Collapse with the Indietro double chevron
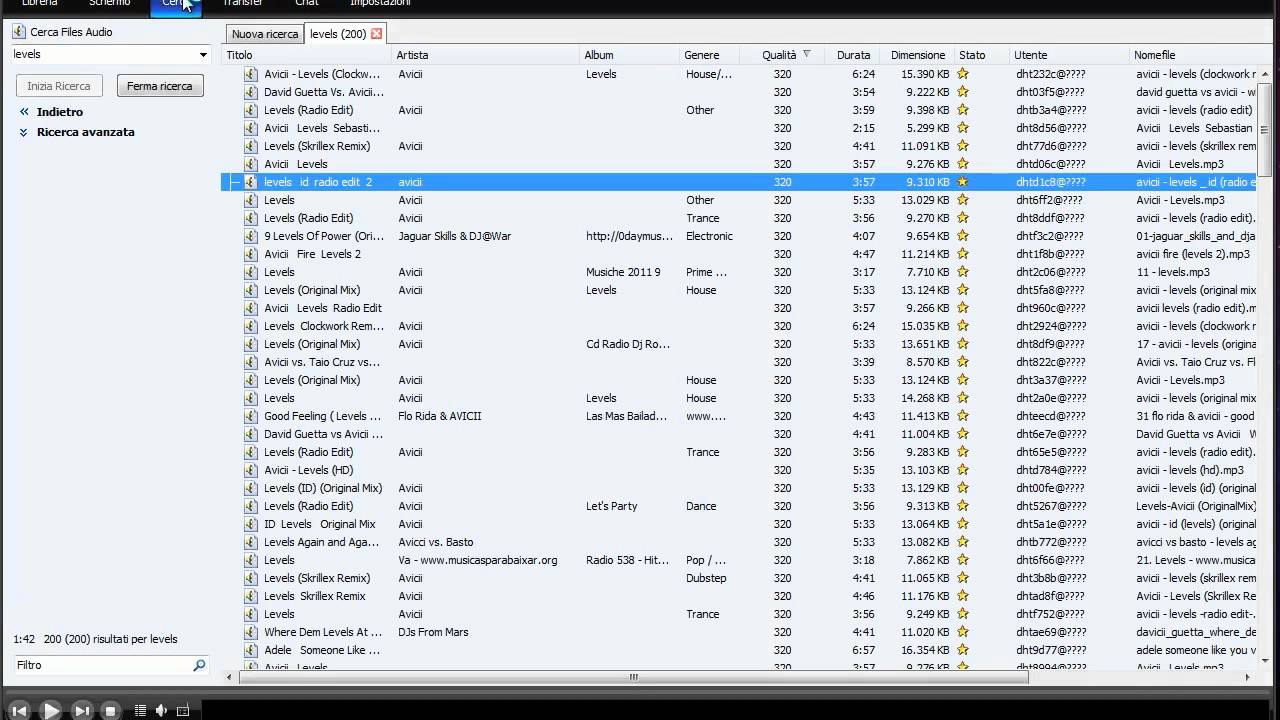The image size is (1280, 720). [x=24, y=112]
